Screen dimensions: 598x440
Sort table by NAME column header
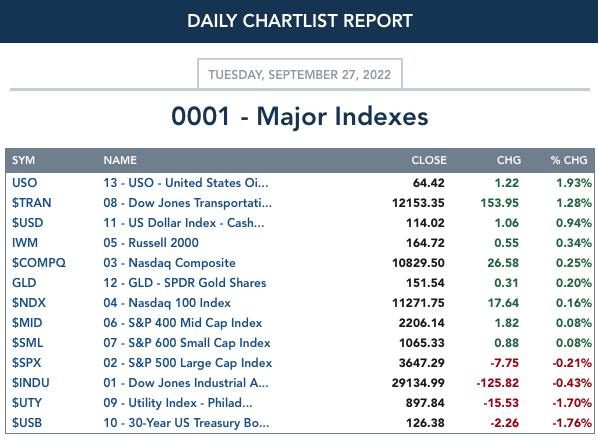pos(120,160)
